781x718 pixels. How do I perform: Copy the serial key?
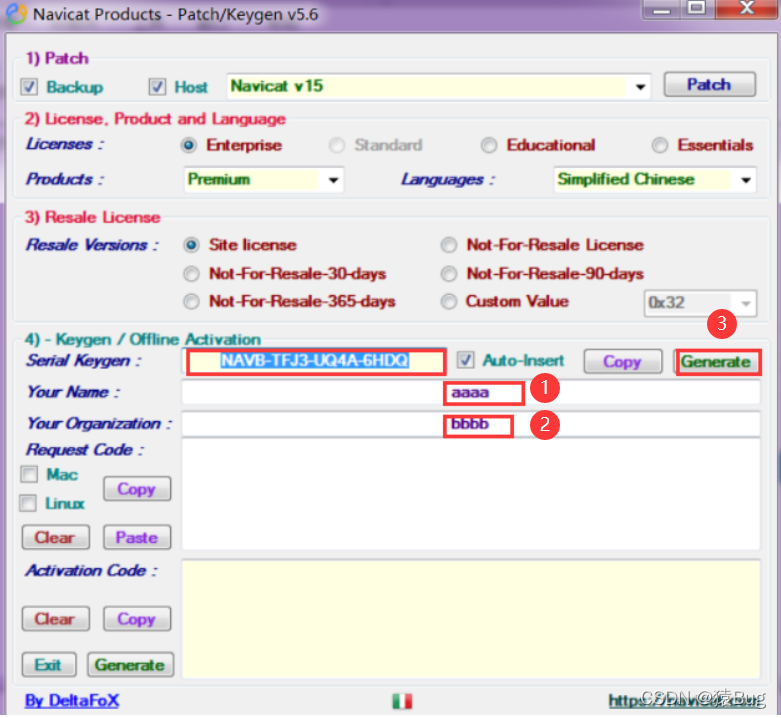point(623,361)
